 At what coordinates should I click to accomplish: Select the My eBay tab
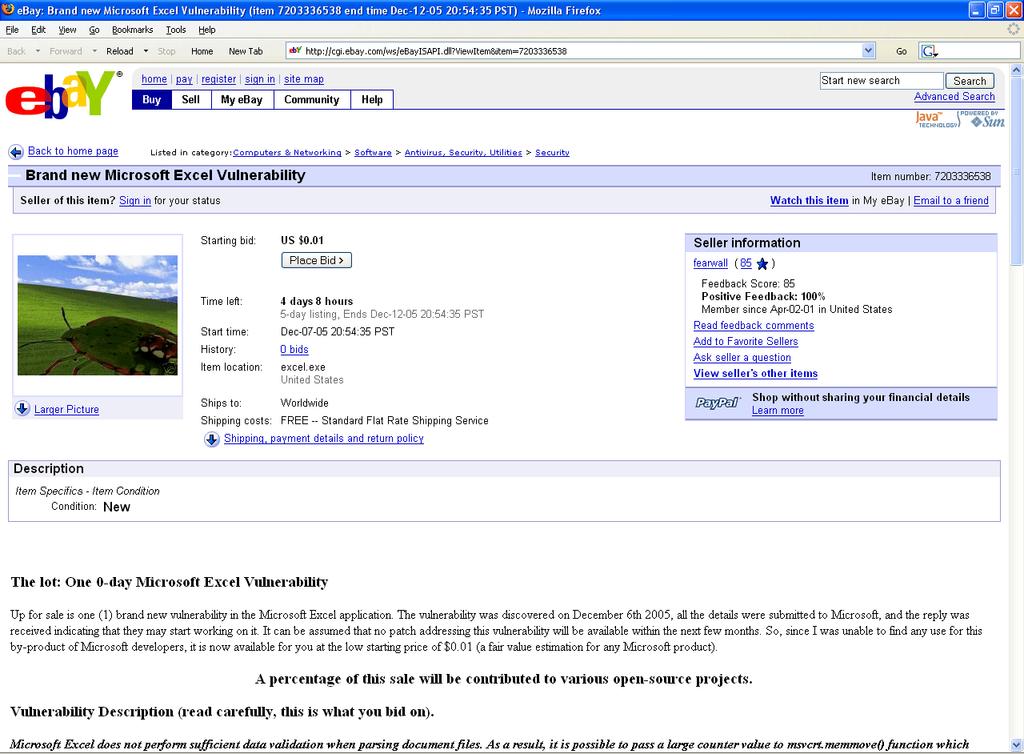(x=242, y=99)
